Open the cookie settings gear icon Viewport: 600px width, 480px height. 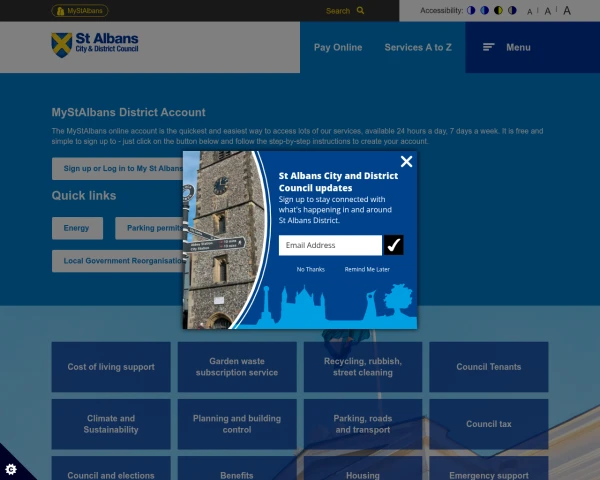coord(11,469)
